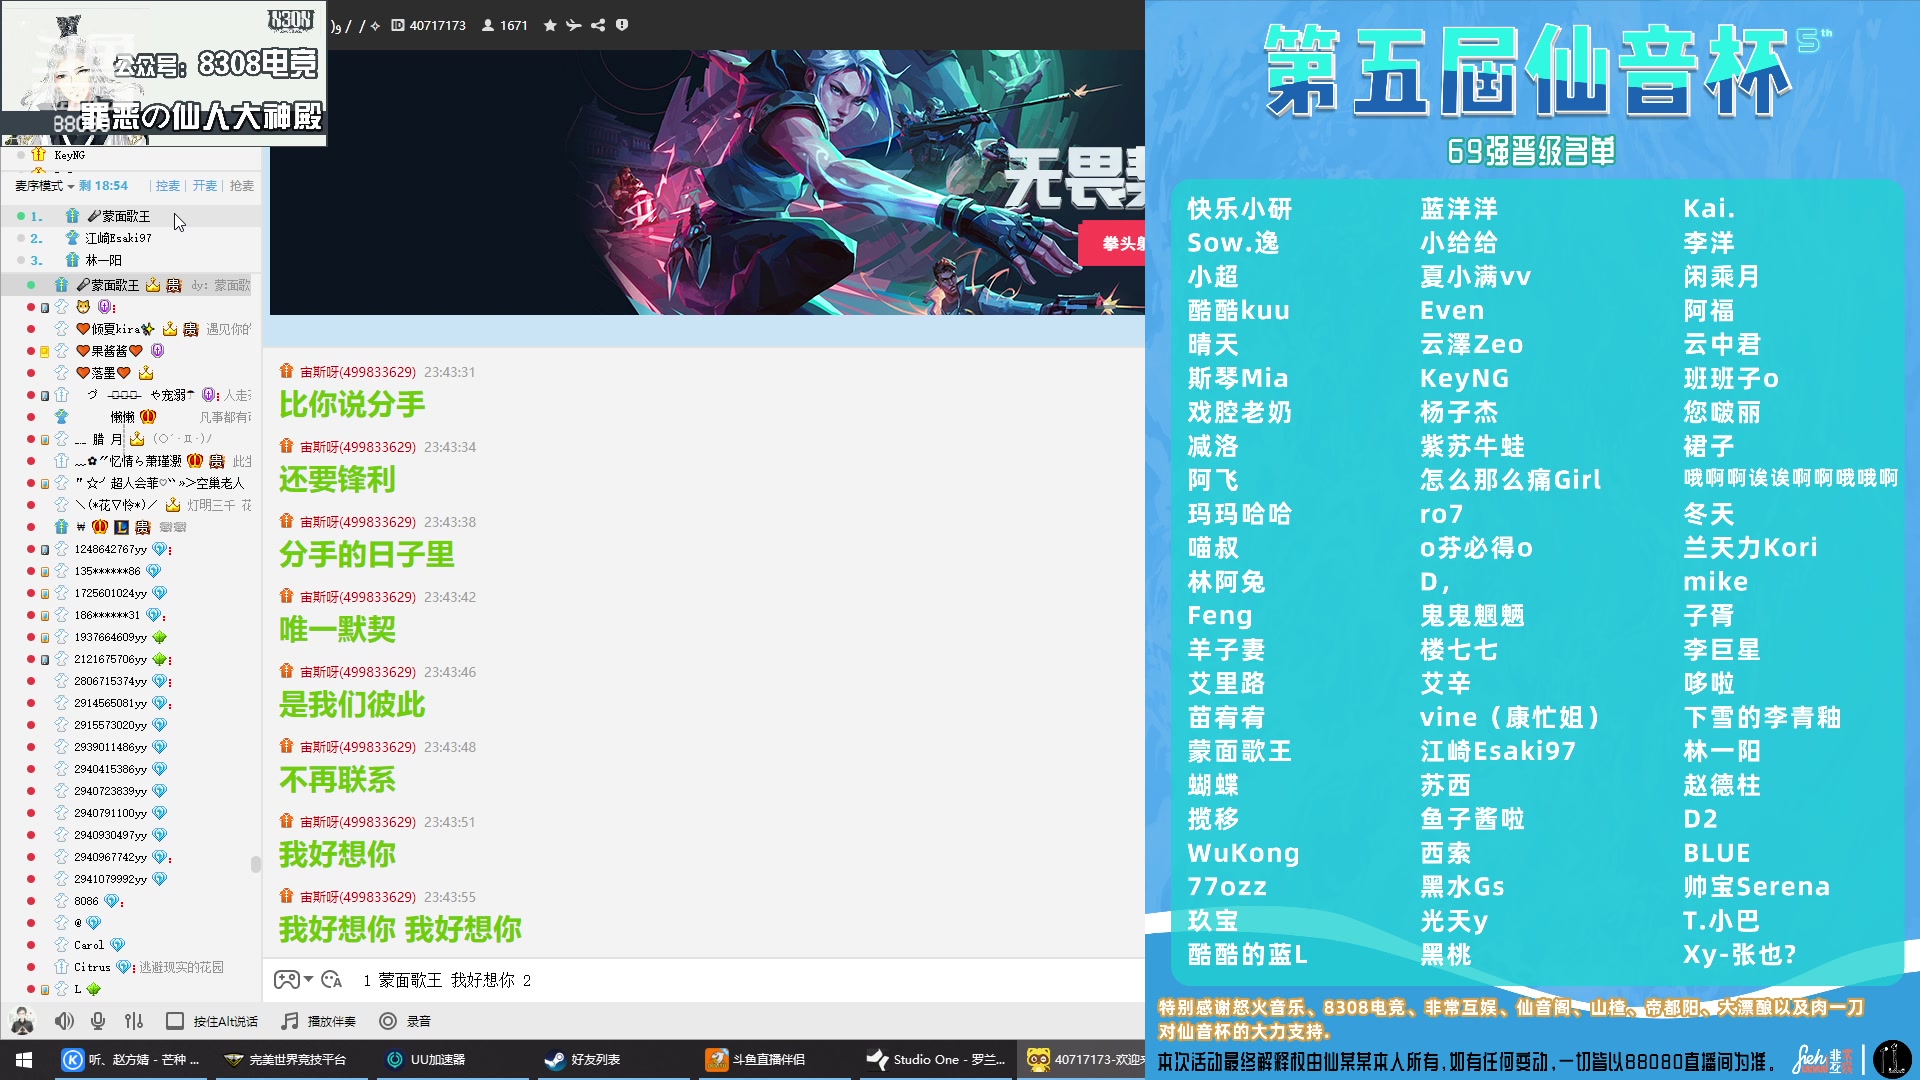
Task: Select the text style icon beside the gamepad
Action: 332,981
